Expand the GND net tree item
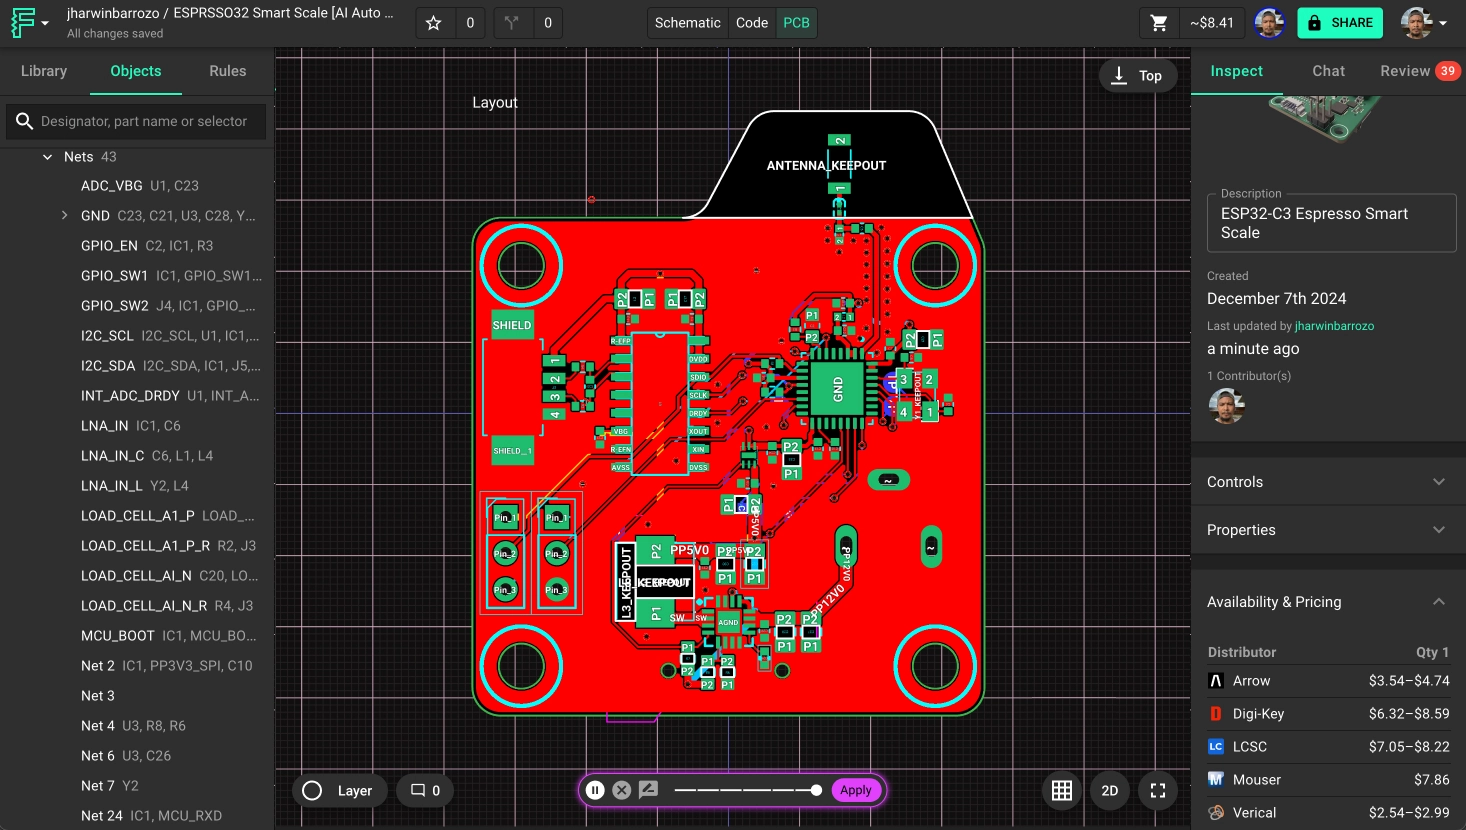Screen dimensions: 1466x830 tap(65, 215)
